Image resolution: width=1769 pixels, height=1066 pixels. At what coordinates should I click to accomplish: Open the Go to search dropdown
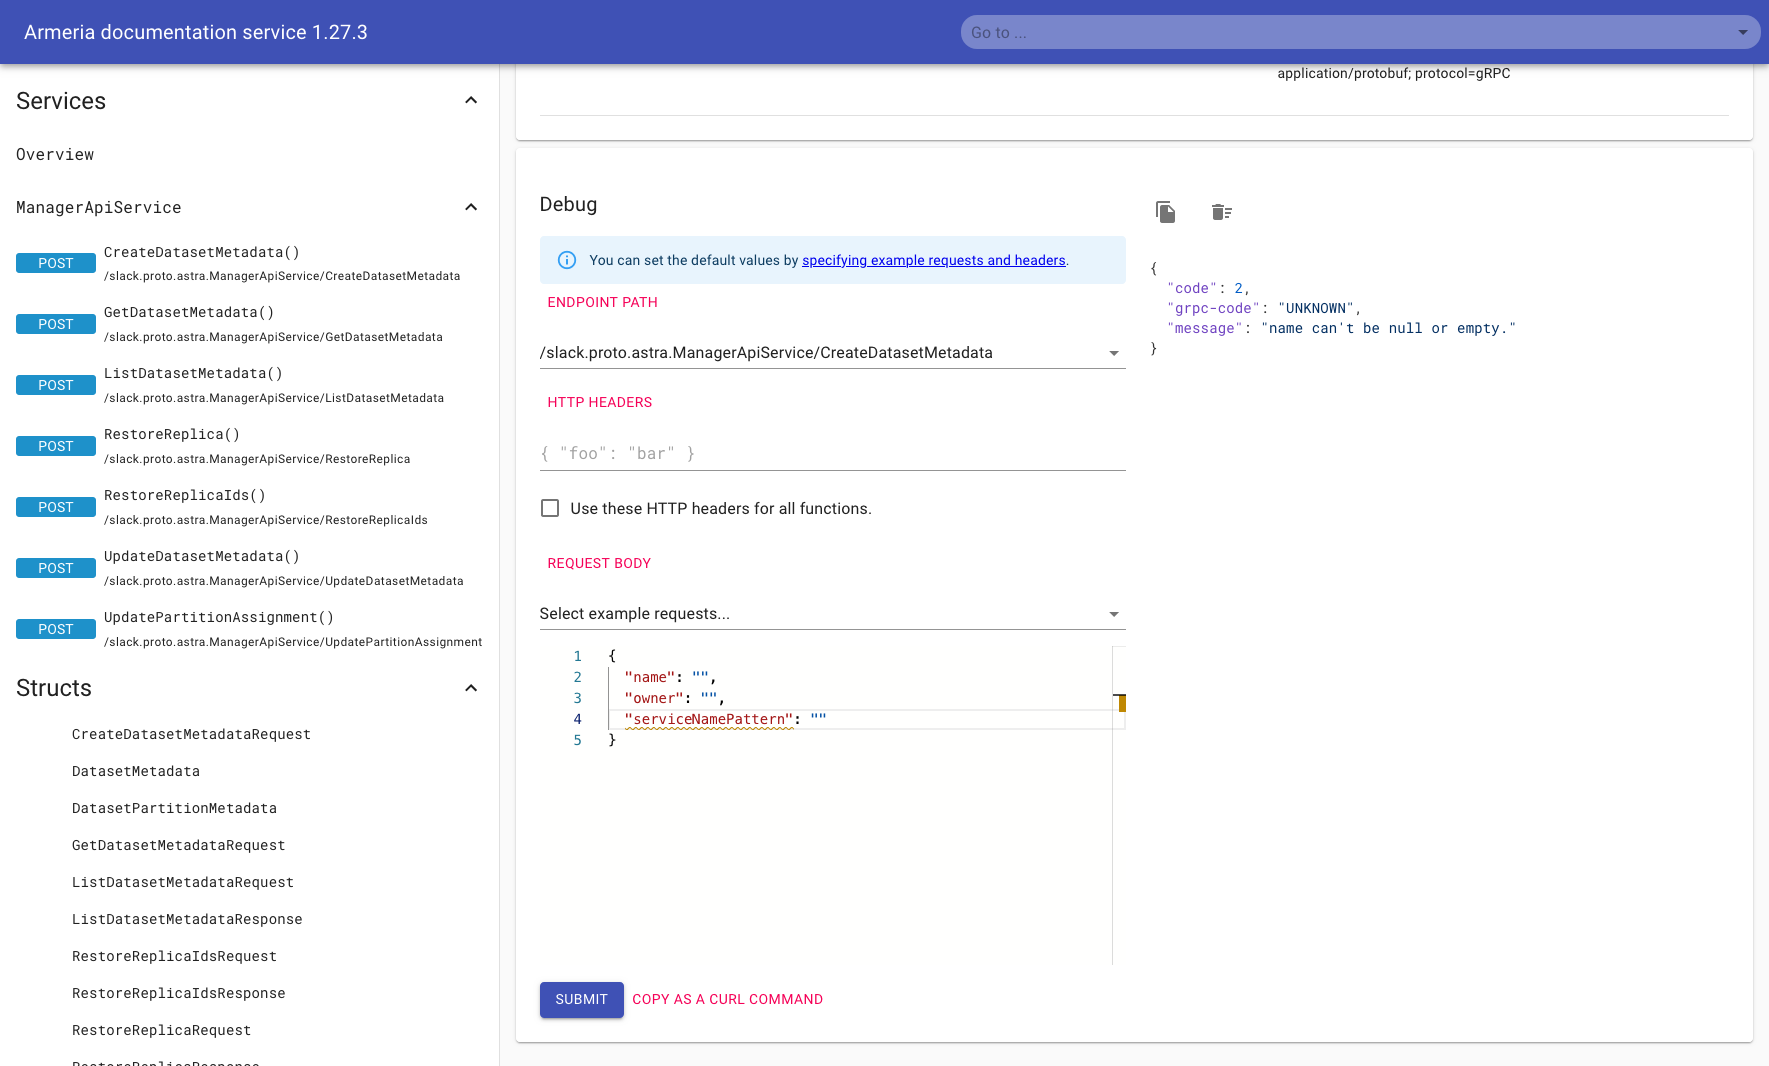pos(1742,32)
